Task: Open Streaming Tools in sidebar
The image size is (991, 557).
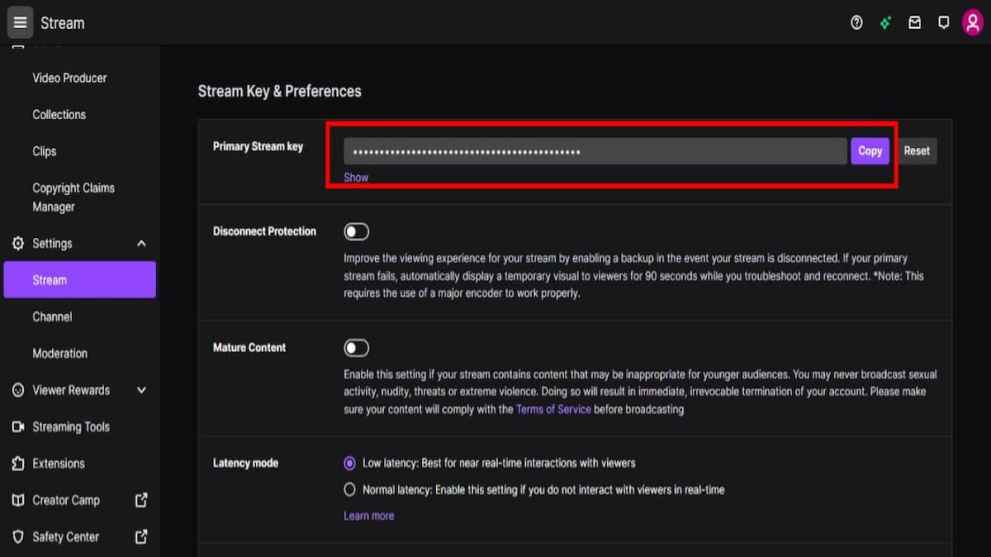Action: 70,427
